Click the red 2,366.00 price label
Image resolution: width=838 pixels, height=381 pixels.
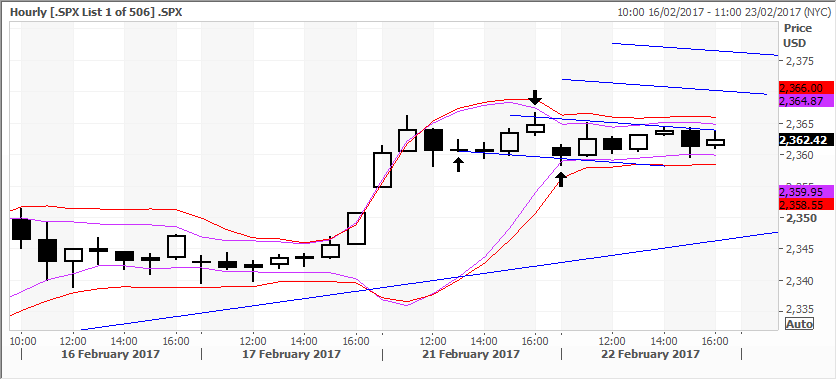click(806, 88)
